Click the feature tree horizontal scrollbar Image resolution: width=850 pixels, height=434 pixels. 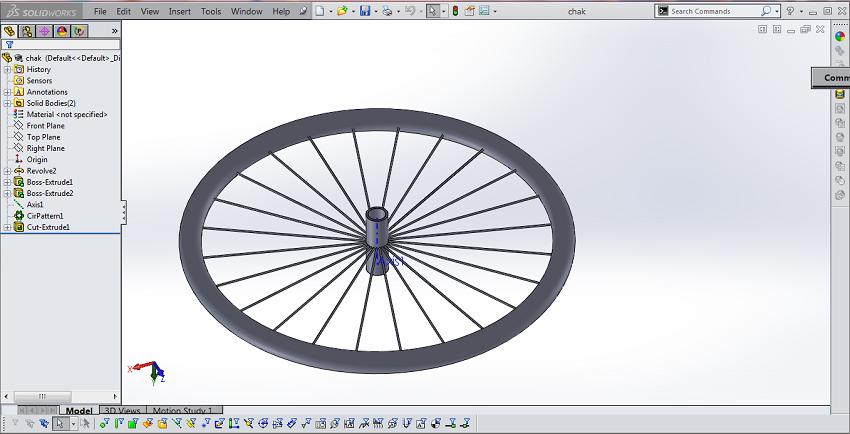click(42, 396)
